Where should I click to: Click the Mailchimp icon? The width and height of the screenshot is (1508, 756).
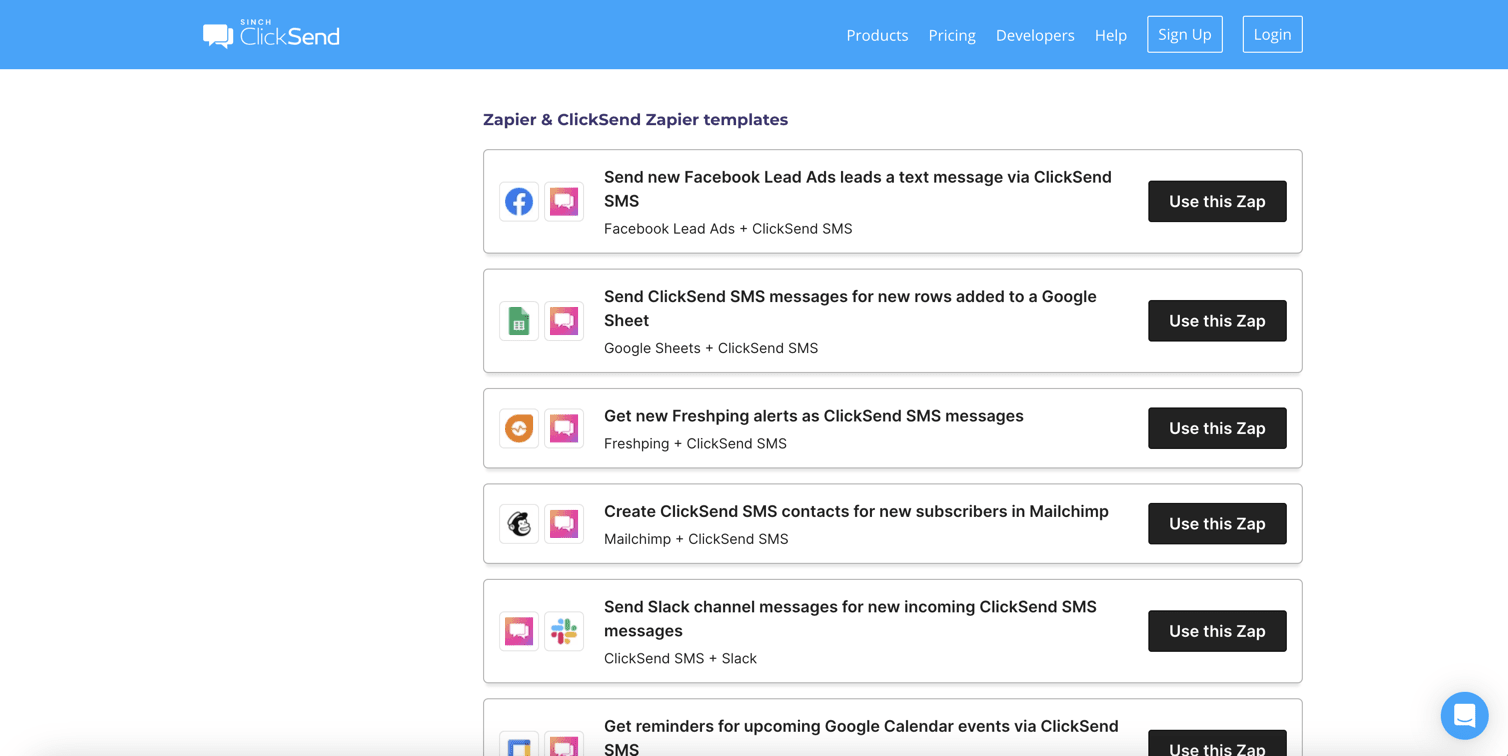point(519,524)
